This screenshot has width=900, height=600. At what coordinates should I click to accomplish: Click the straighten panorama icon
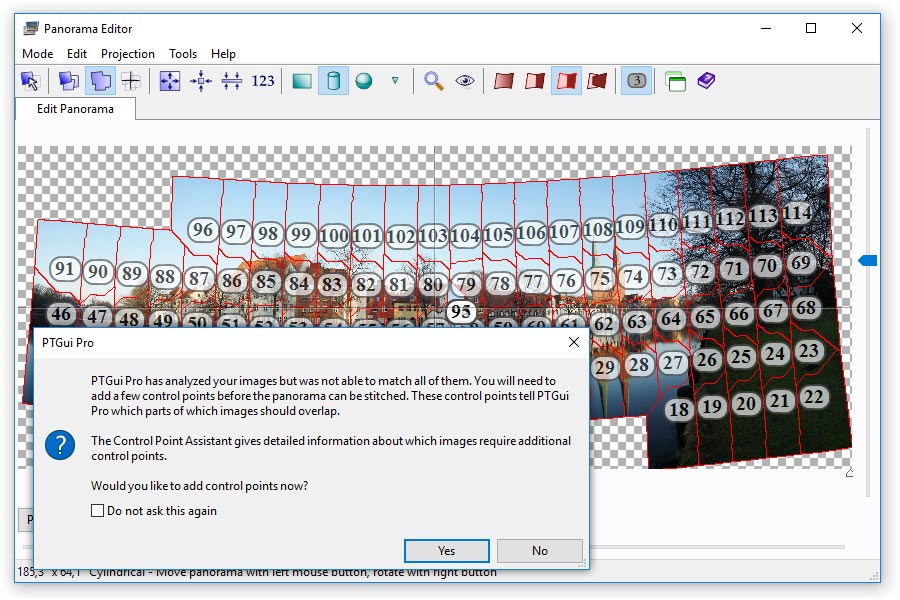[x=232, y=81]
